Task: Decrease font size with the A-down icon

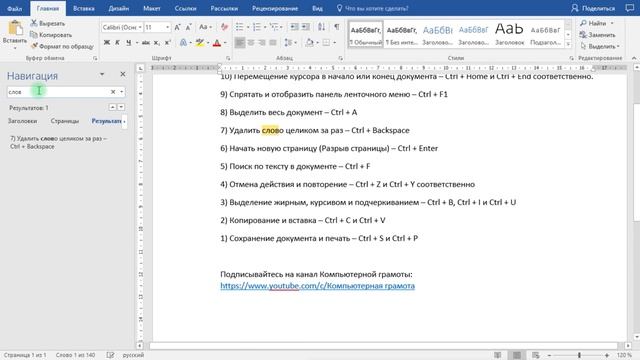Action: tap(188, 27)
